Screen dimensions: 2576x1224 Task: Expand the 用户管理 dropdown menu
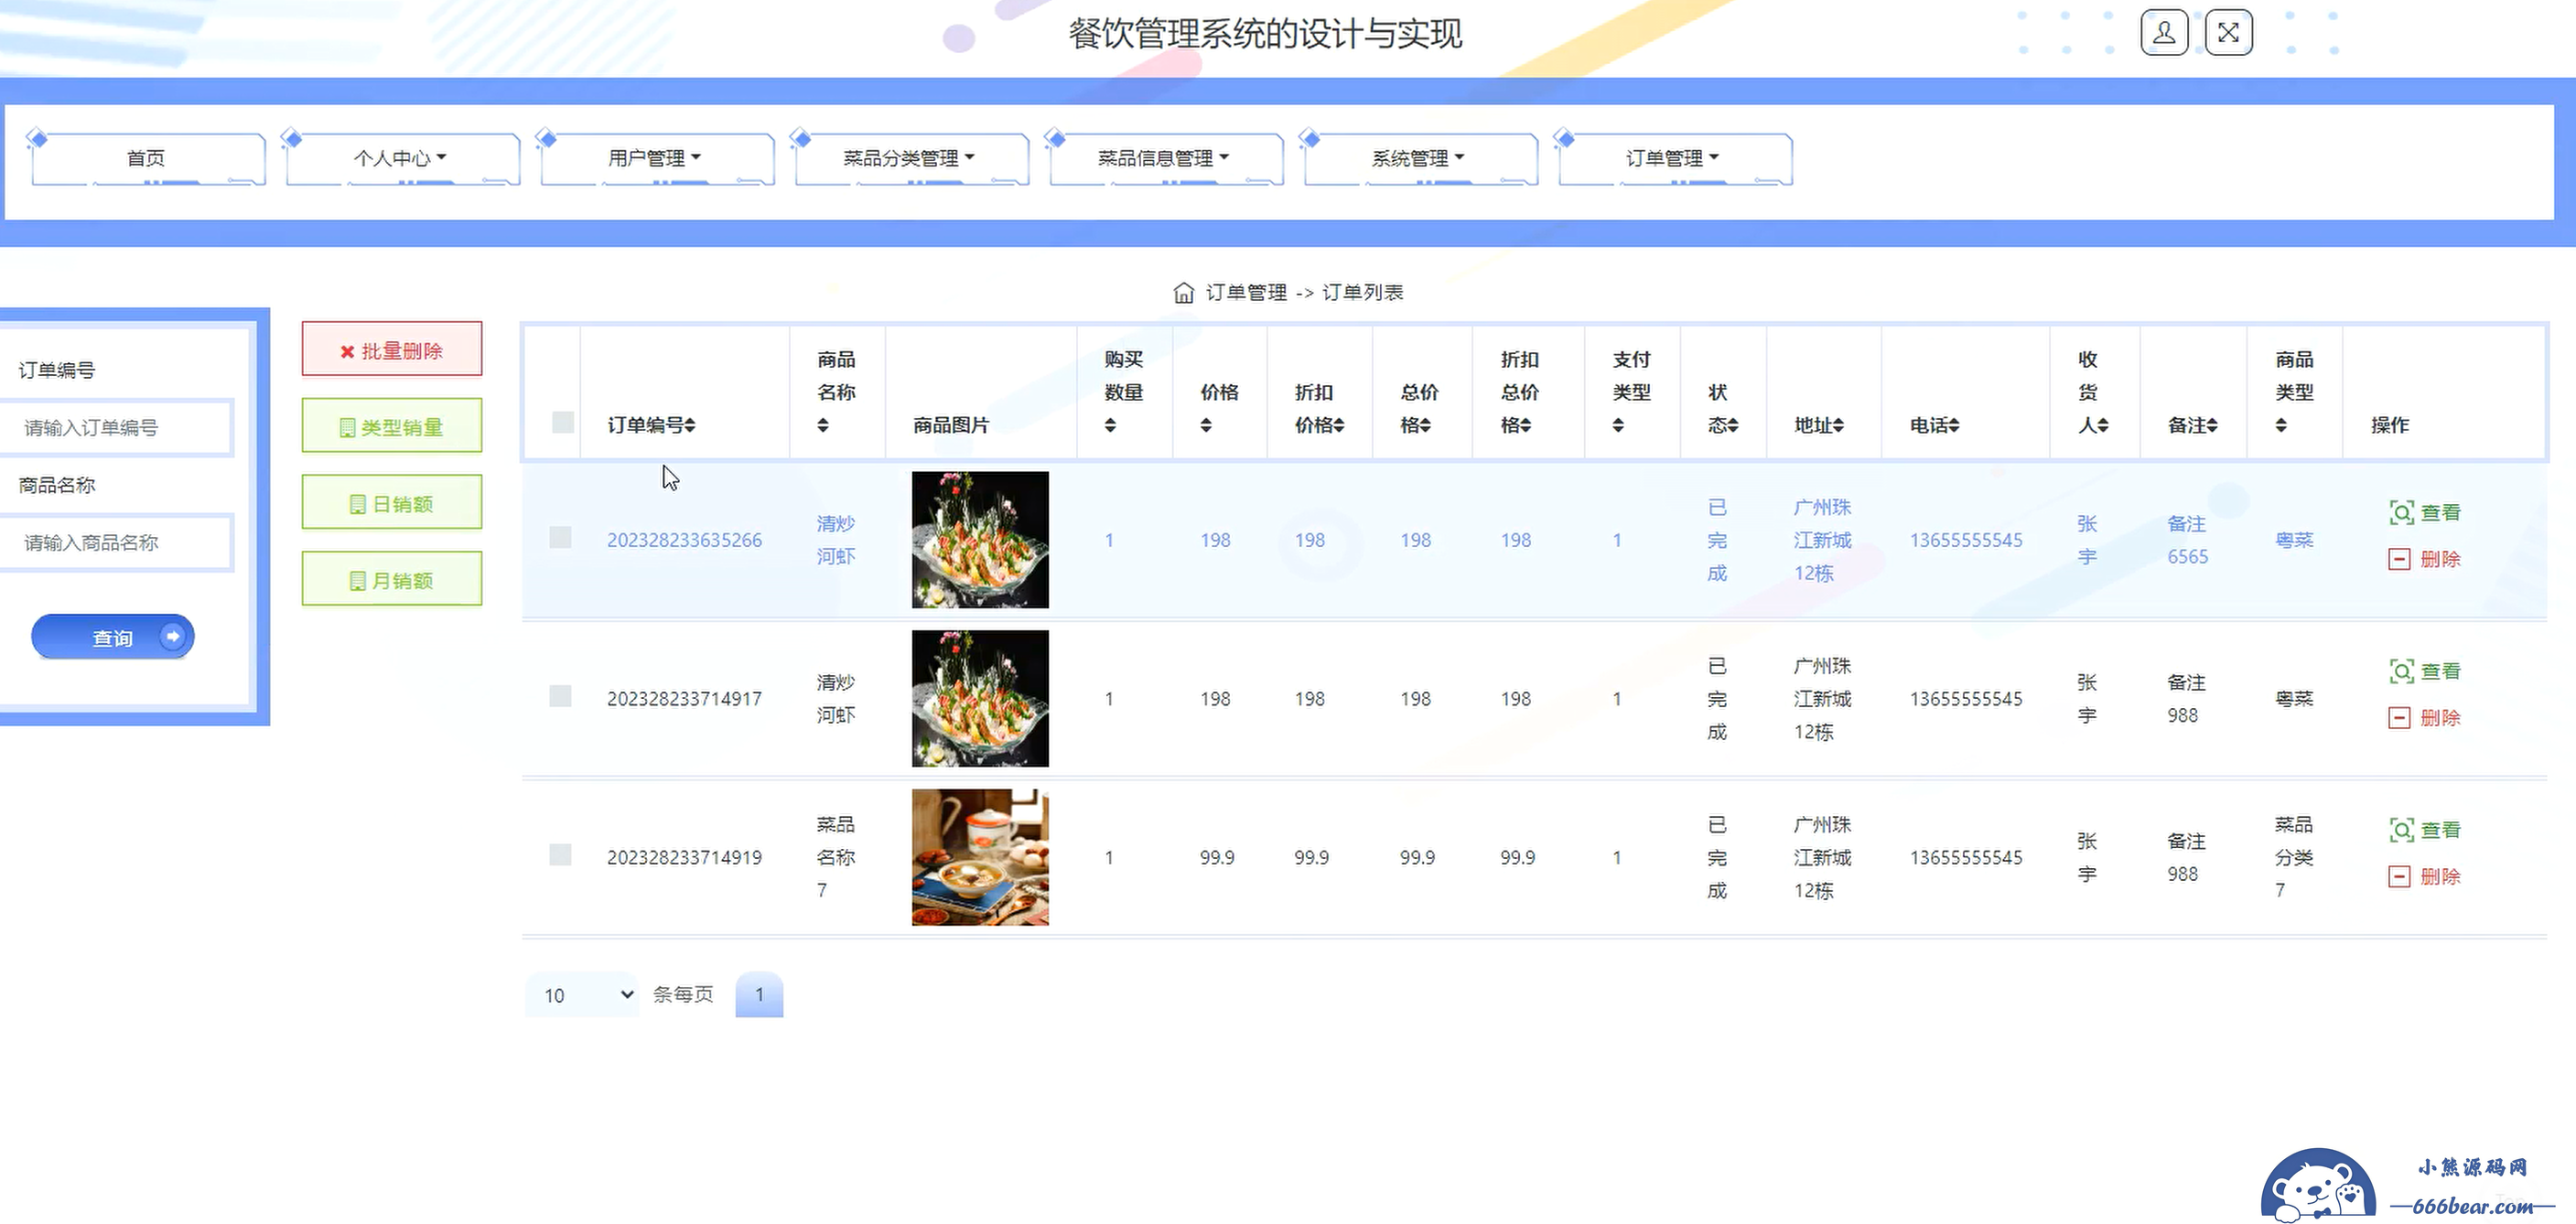[x=656, y=158]
